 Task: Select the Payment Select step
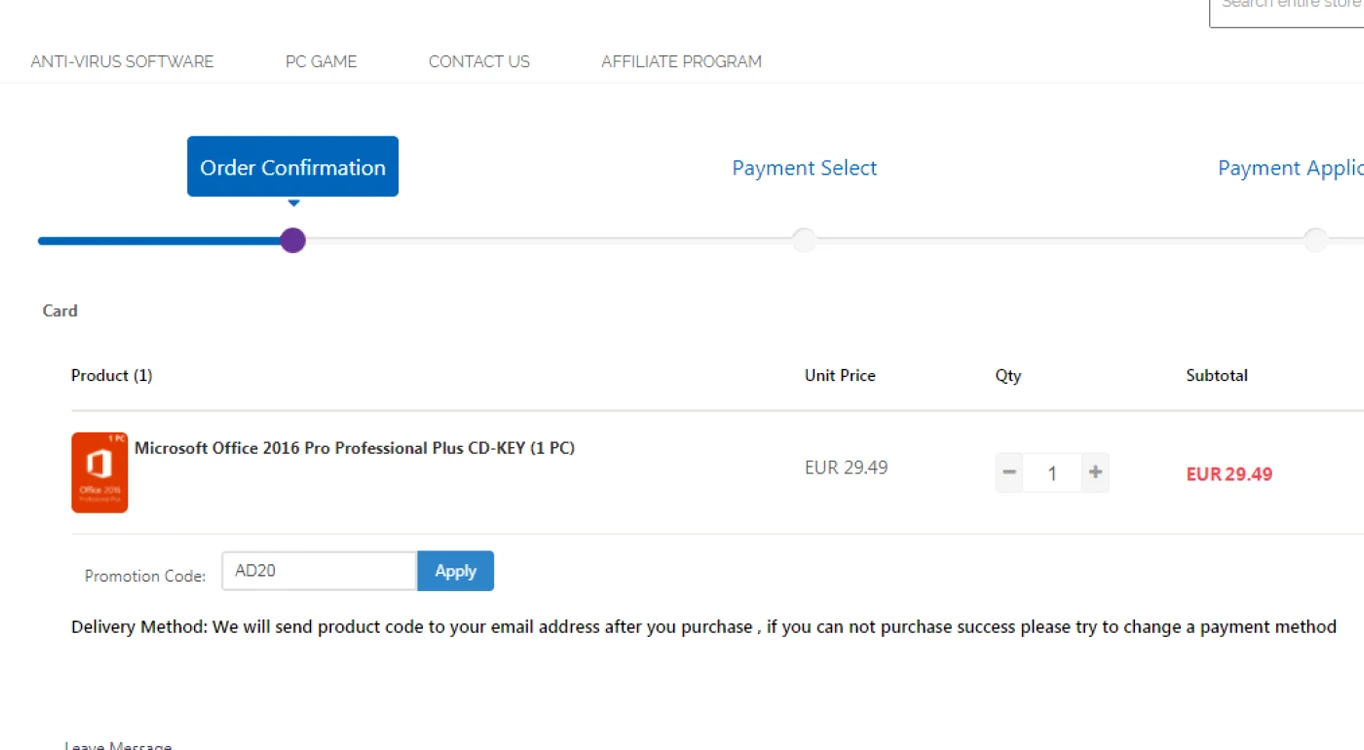804,168
